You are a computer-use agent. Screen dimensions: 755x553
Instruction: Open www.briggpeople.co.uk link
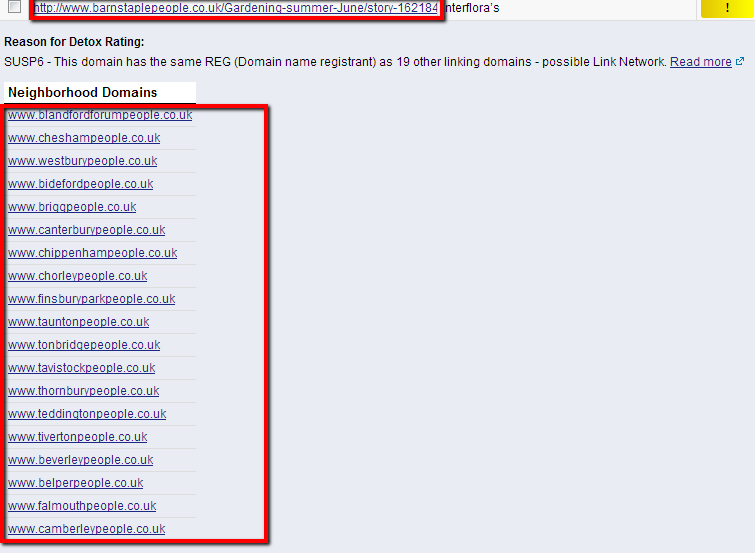pyautogui.click(x=72, y=207)
